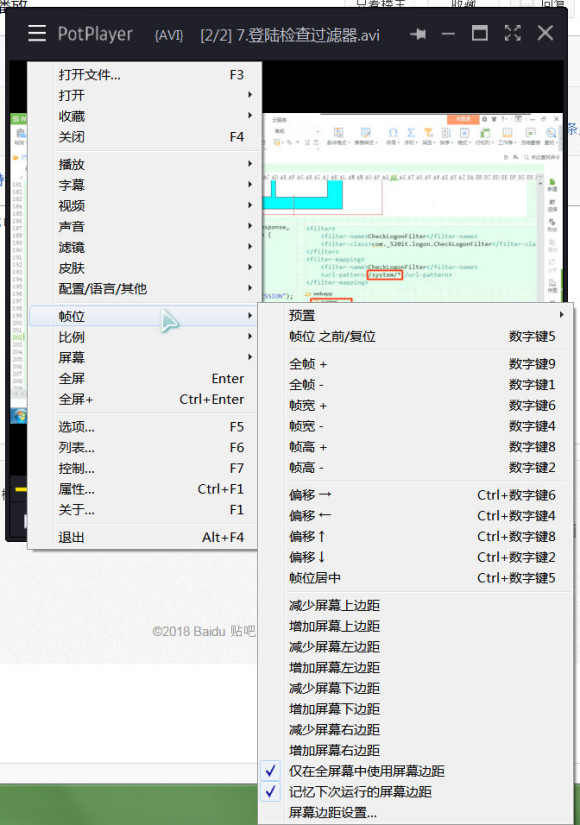Image resolution: width=580 pixels, height=825 pixels.
Task: Click the minimize icon in PotPlayer title bar
Action: click(x=448, y=34)
